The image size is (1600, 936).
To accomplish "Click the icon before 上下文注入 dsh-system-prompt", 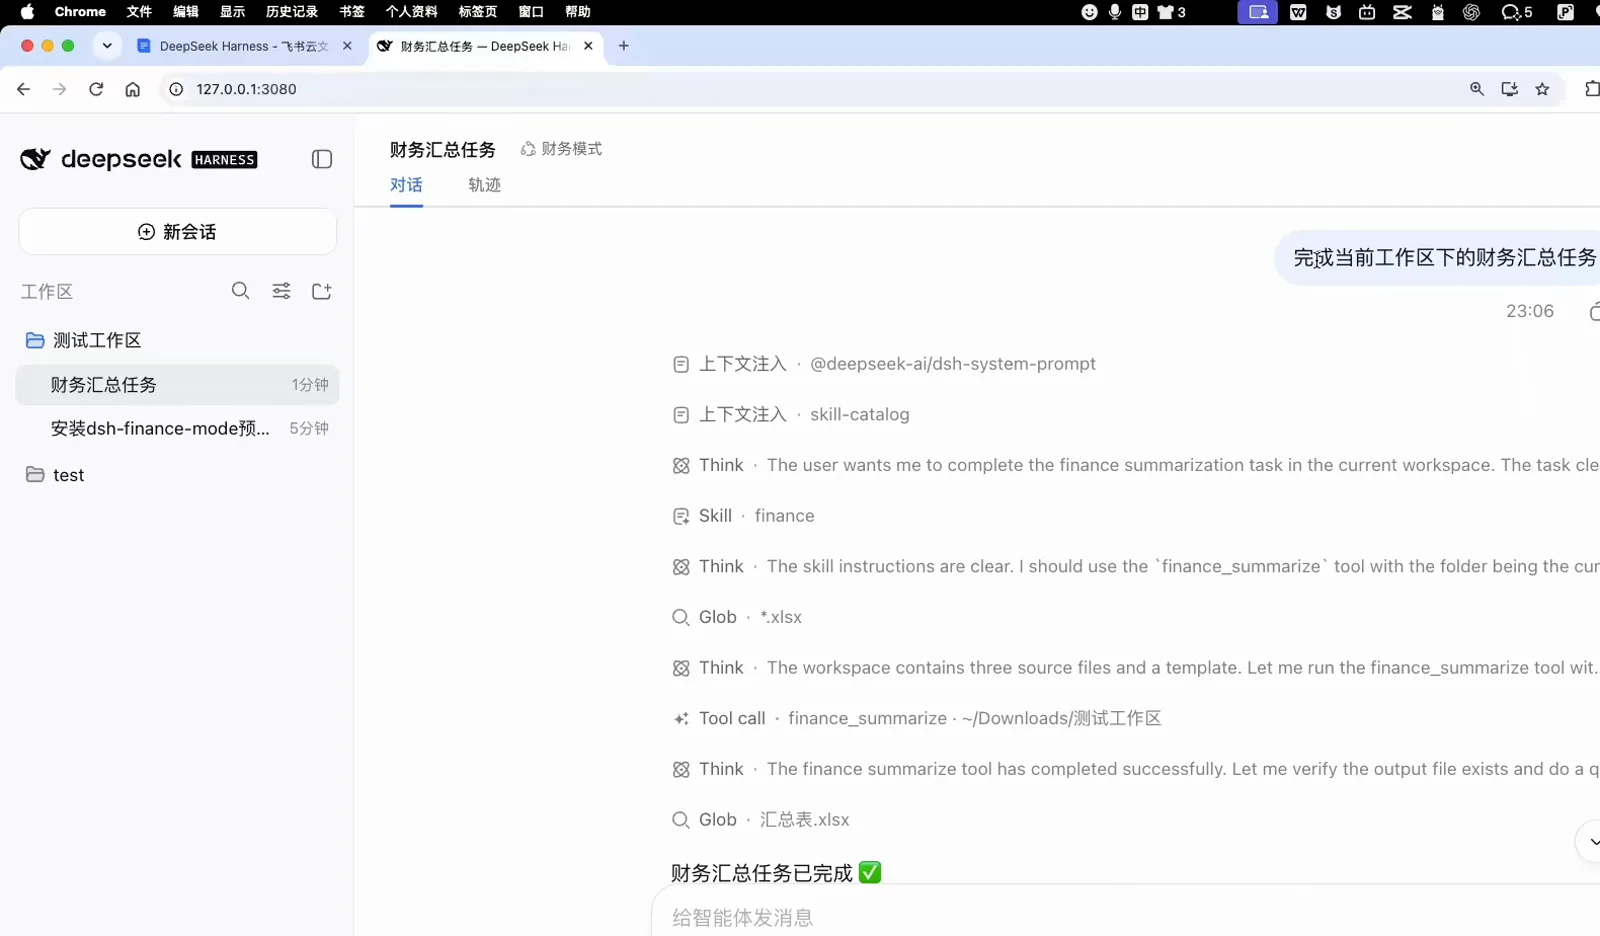I will point(681,364).
